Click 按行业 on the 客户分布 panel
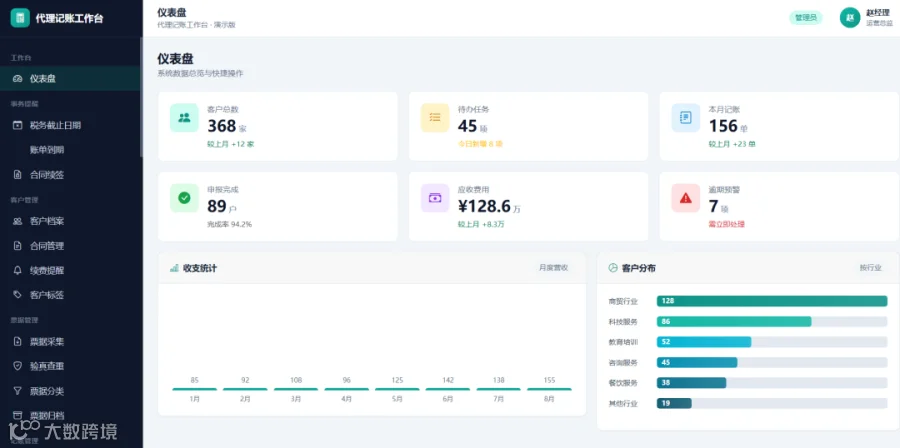The height and width of the screenshot is (448, 900). pyautogui.click(x=870, y=268)
